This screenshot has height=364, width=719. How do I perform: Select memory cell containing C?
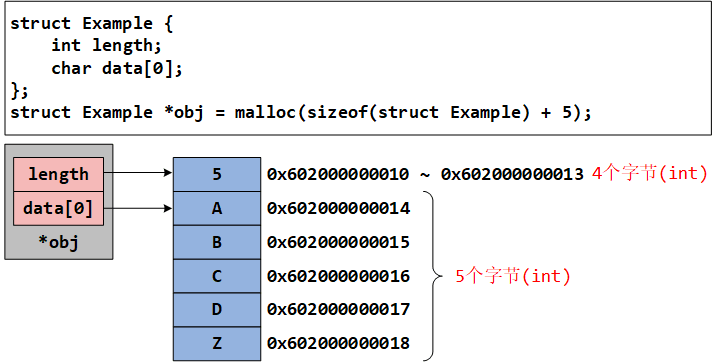217,276
